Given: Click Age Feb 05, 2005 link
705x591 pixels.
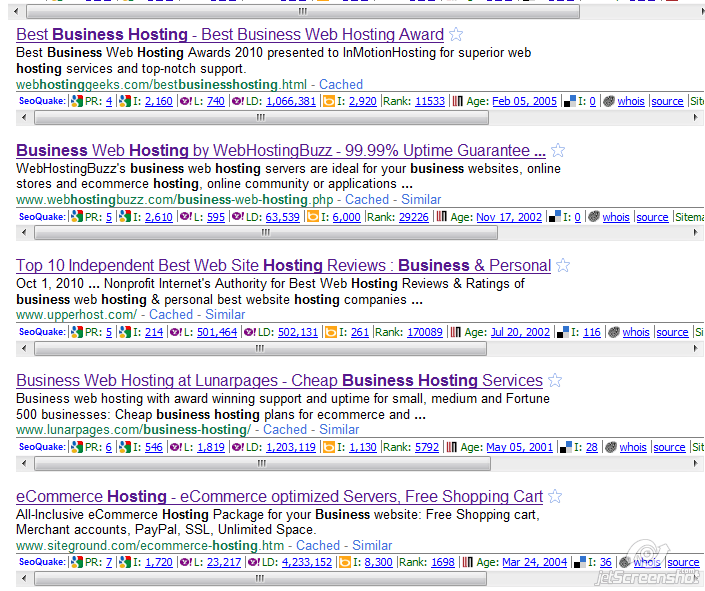Looking at the screenshot, I should [x=524, y=102].
